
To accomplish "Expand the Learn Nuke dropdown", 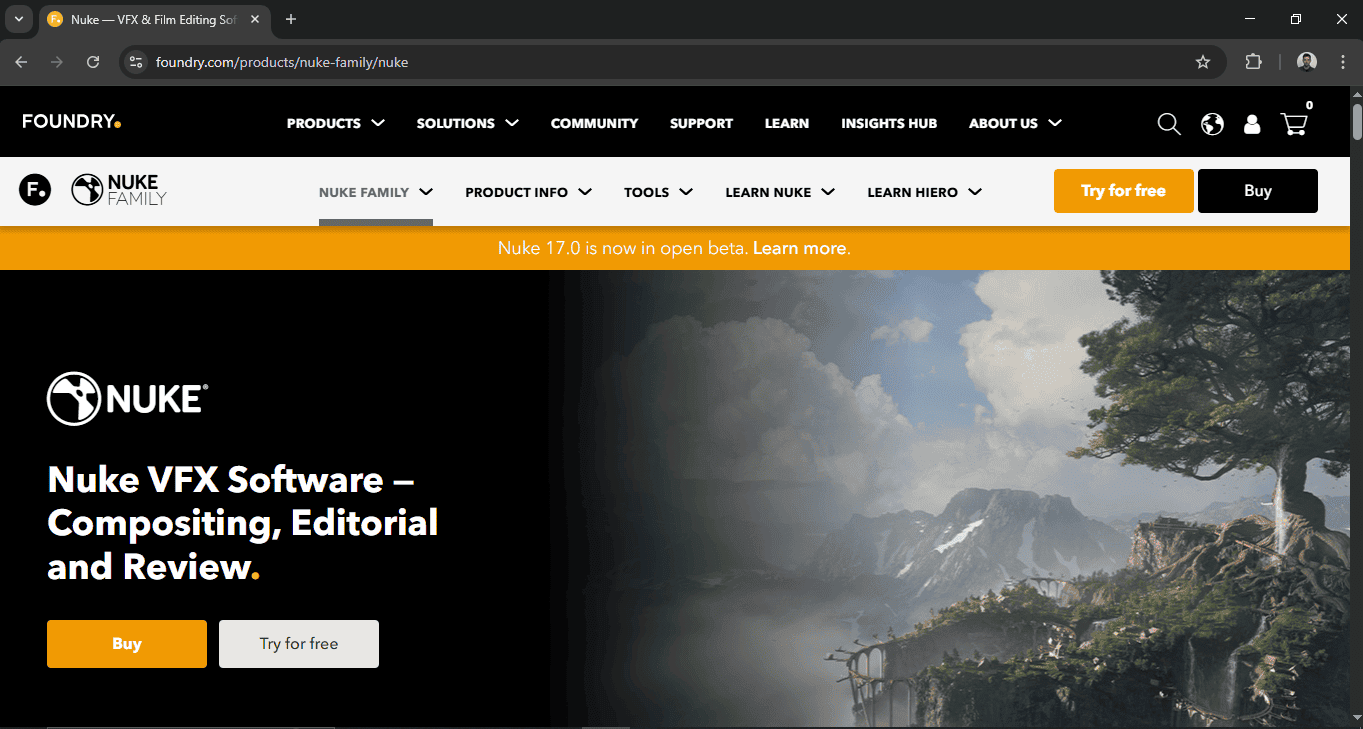I will coord(780,192).
